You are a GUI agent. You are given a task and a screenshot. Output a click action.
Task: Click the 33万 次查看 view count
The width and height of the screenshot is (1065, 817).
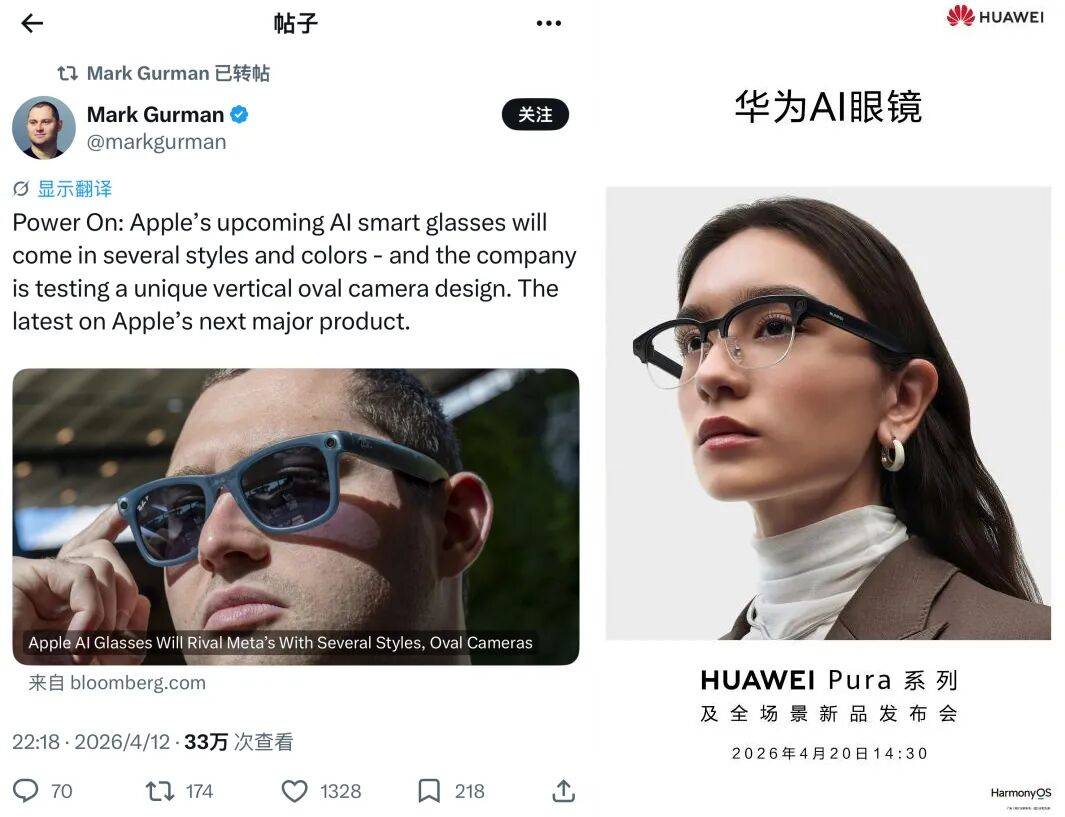[x=238, y=742]
